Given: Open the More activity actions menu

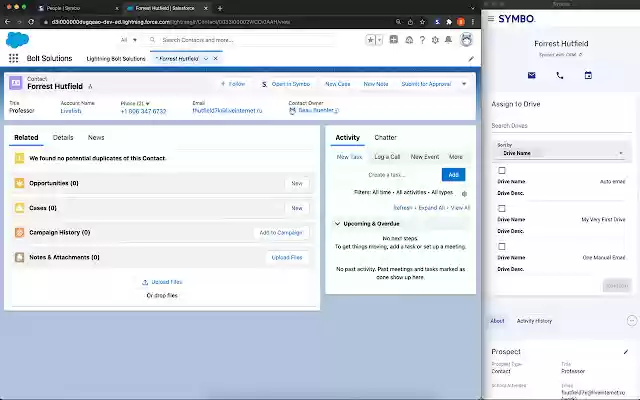Looking at the screenshot, I should pyautogui.click(x=456, y=157).
